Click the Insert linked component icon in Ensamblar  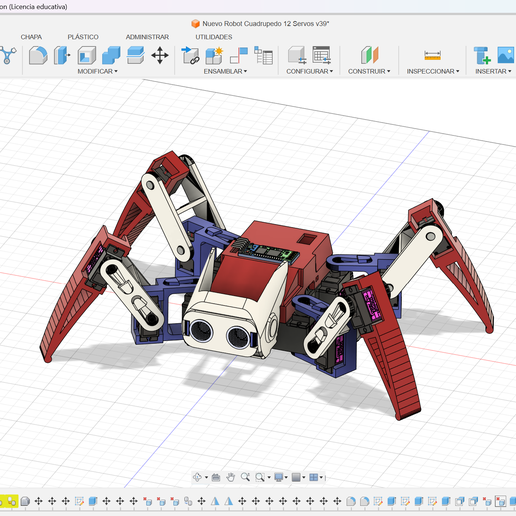tap(190, 55)
